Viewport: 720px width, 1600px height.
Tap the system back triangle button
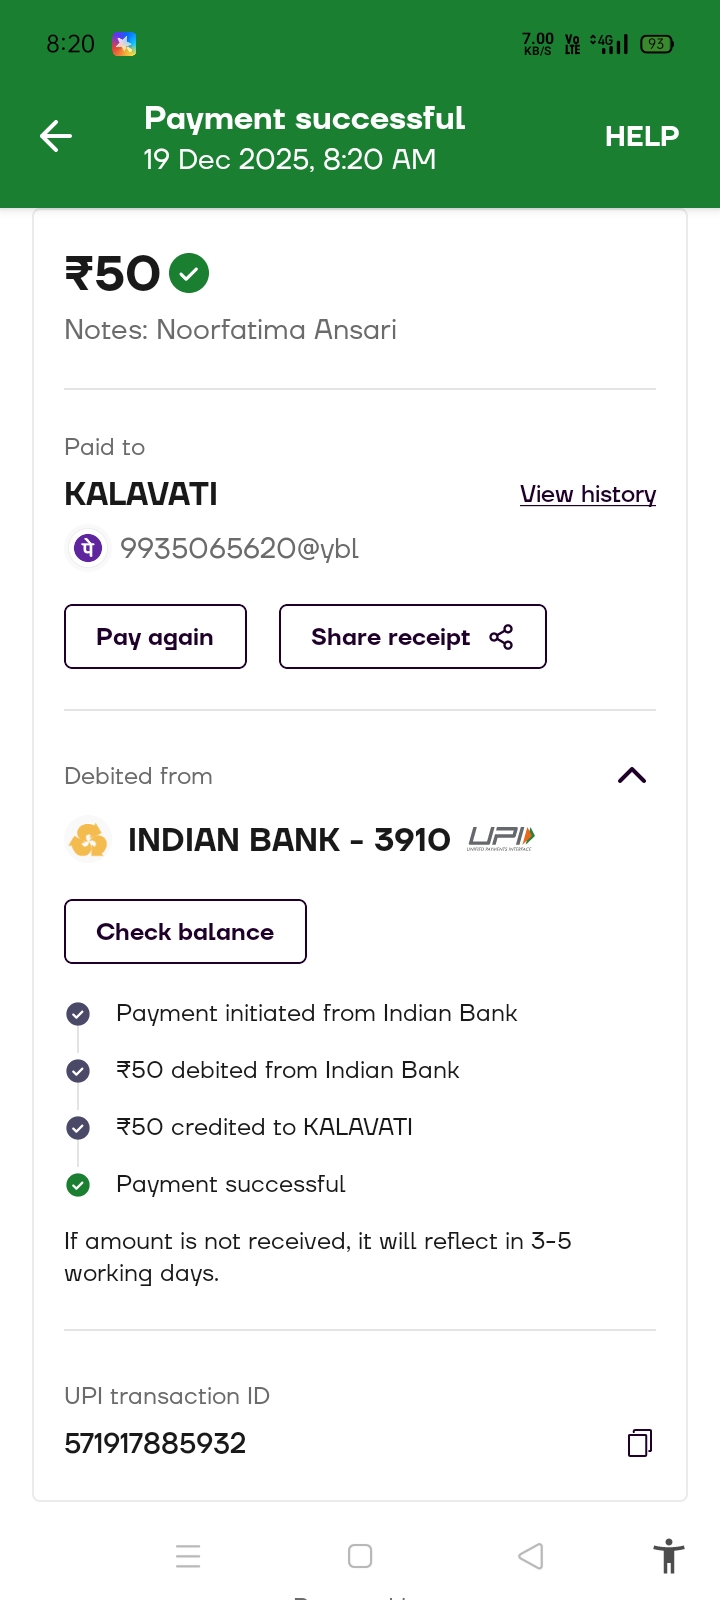[531, 1556]
